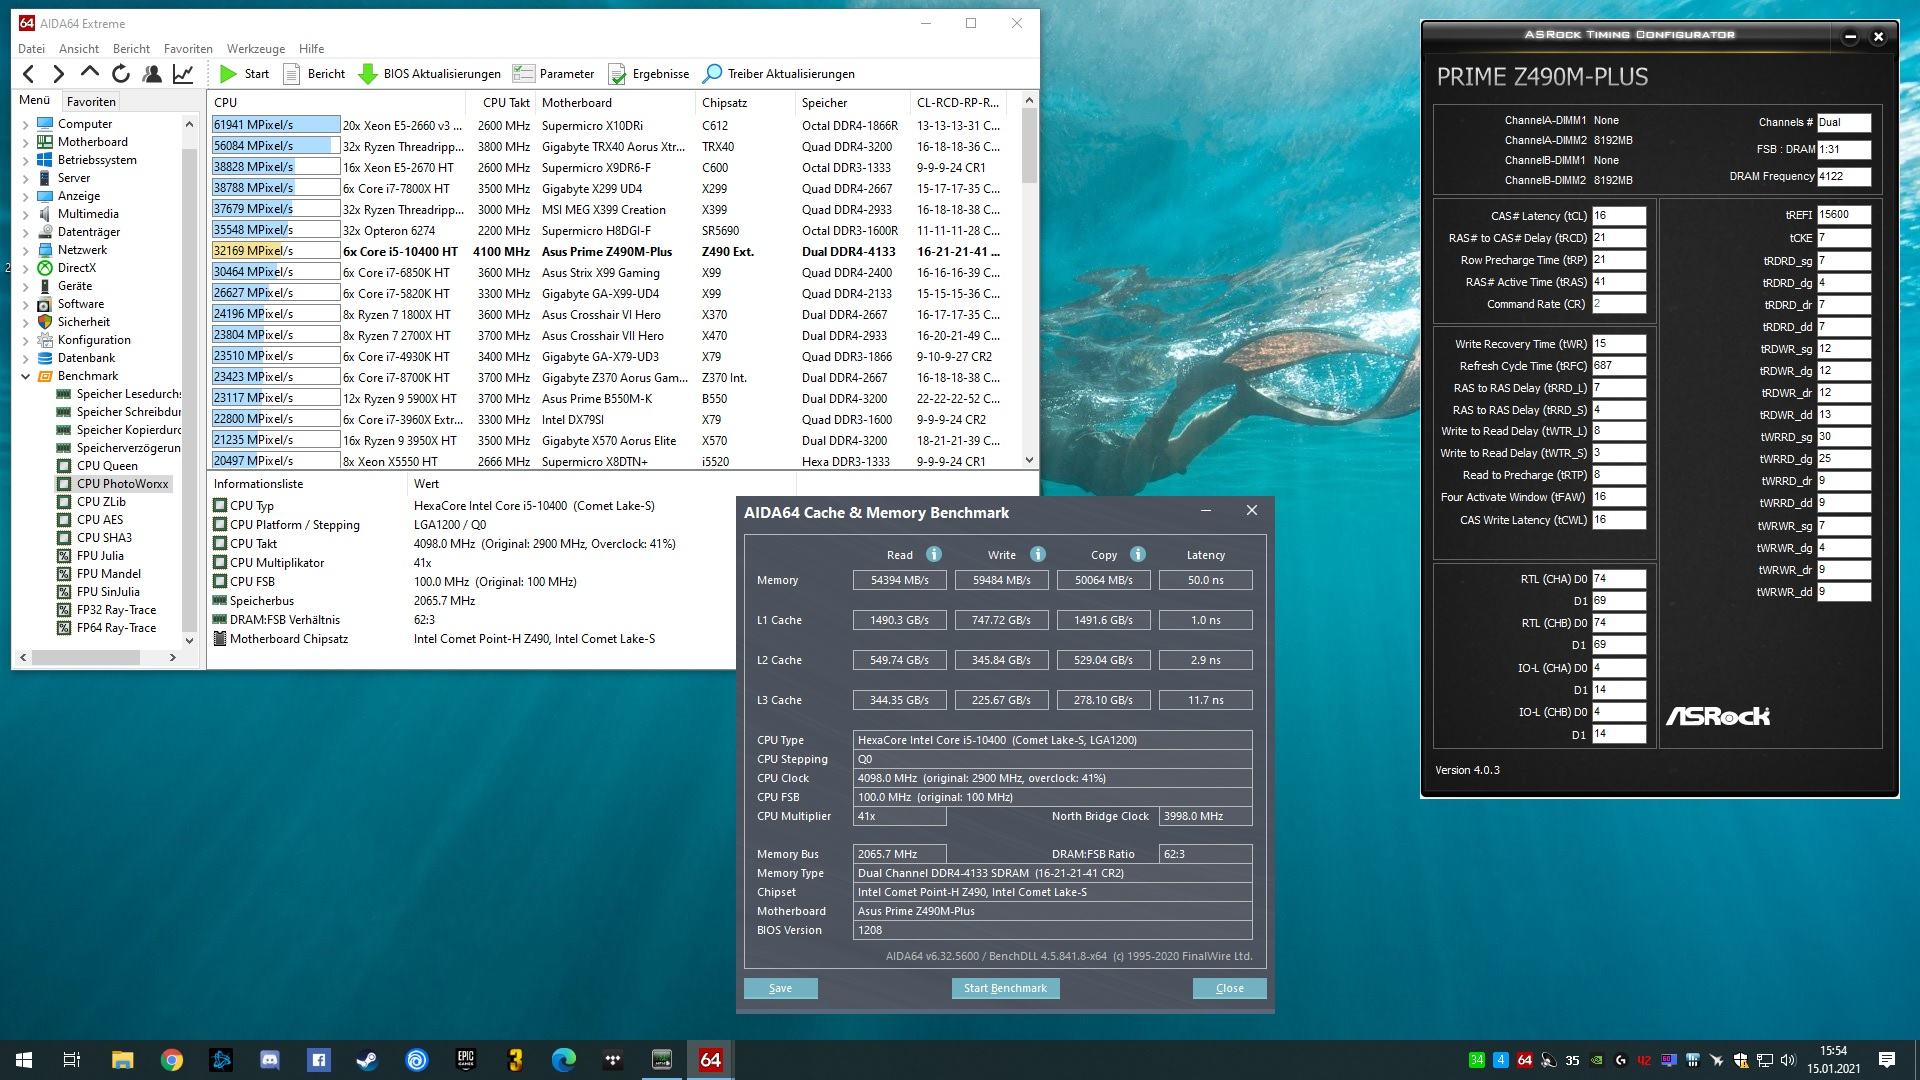Toggle the CPU Multiplikator checkbox
This screenshot has height=1080, width=1920.
point(220,563)
